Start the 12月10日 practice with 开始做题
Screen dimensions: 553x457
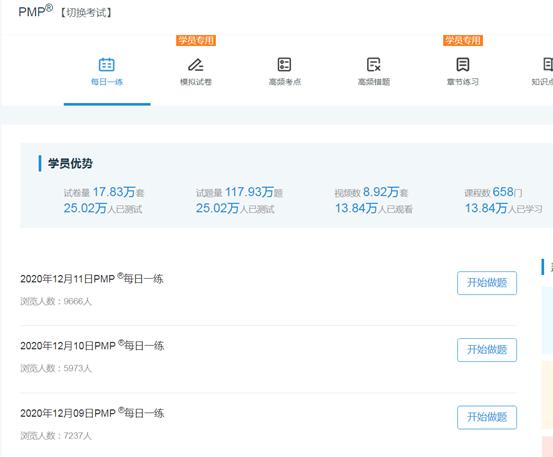(487, 350)
